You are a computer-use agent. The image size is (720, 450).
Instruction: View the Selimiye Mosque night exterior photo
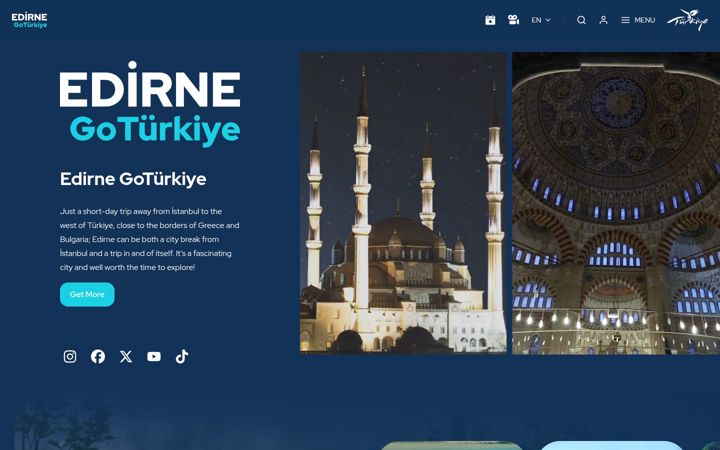point(403,202)
